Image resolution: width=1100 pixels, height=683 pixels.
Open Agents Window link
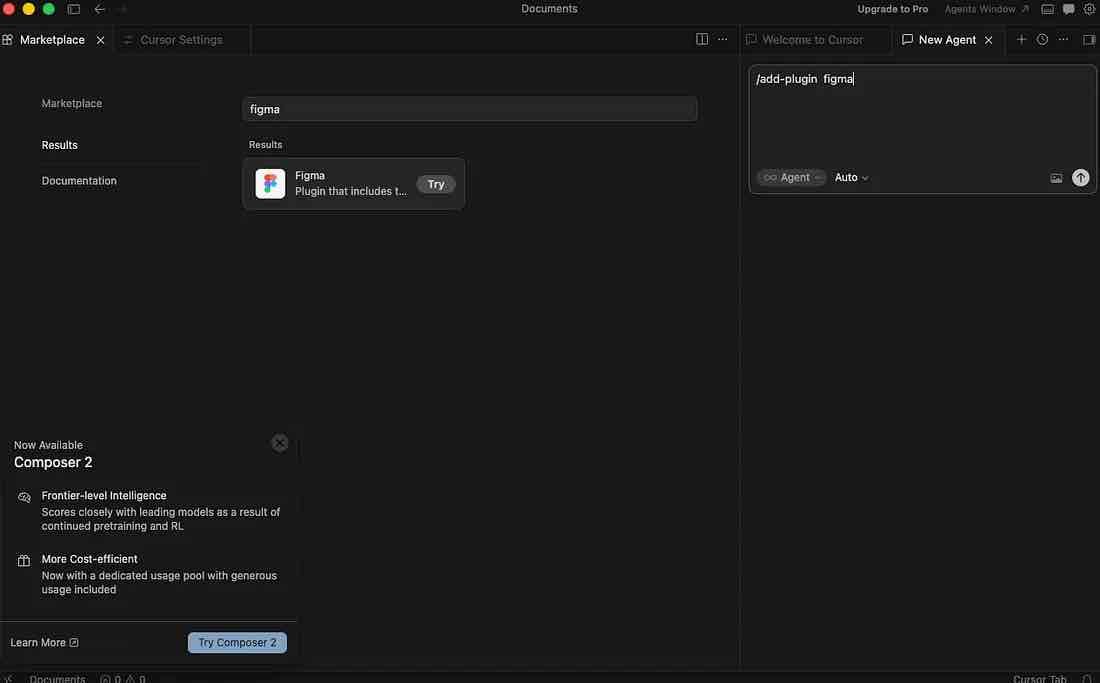click(x=986, y=9)
